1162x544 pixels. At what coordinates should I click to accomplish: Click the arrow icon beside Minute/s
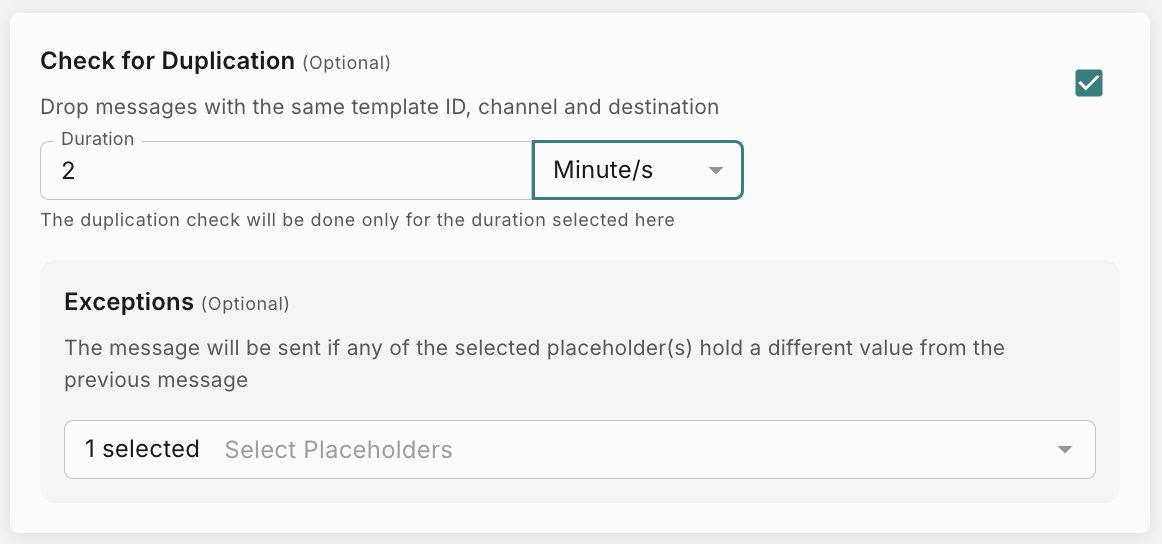click(715, 171)
